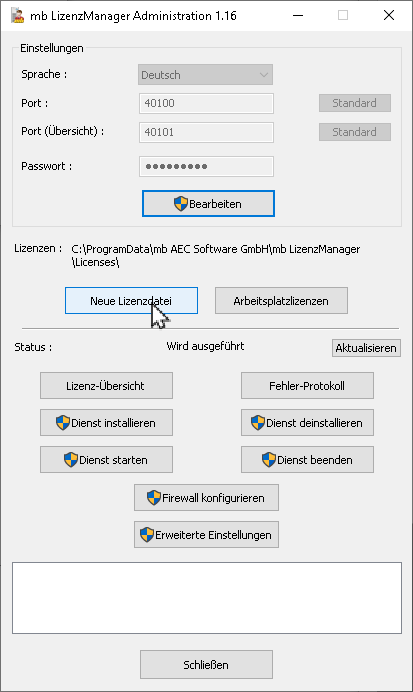Choose Neue Lizenzdatei
Screen dimensions: 413x692
click(131, 301)
